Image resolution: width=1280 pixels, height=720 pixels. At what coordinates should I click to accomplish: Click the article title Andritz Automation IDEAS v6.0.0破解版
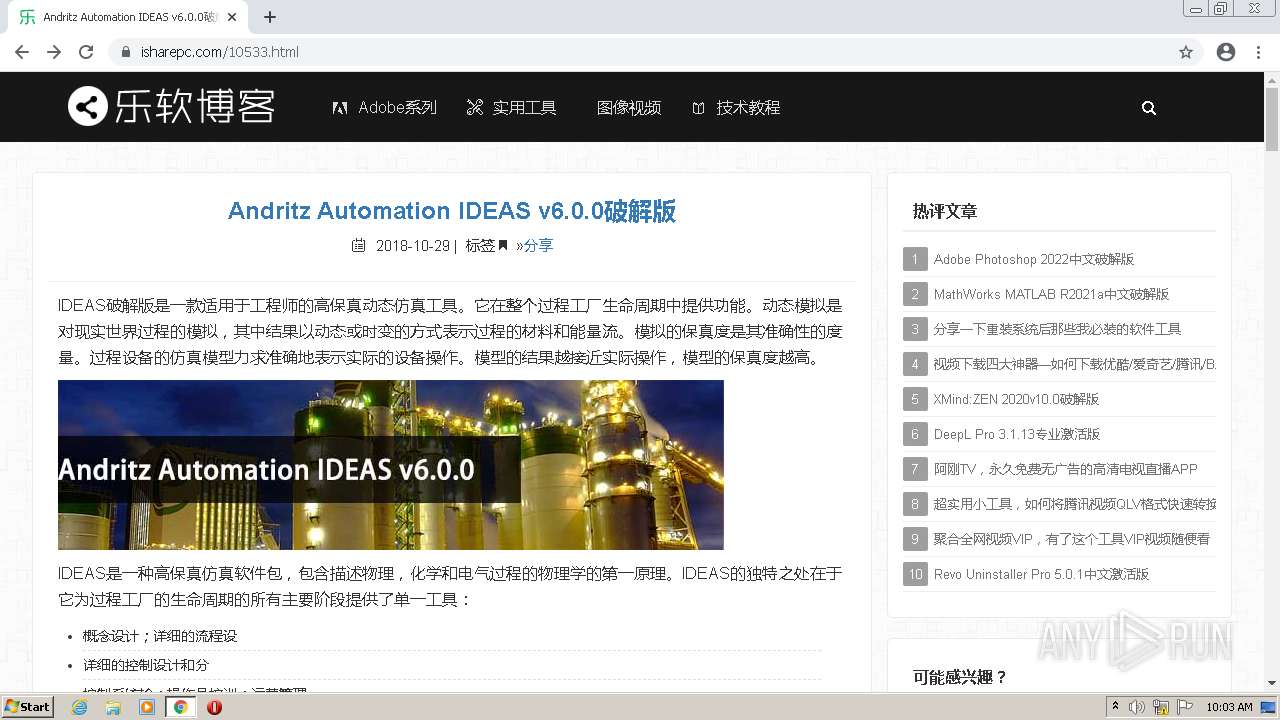click(452, 211)
